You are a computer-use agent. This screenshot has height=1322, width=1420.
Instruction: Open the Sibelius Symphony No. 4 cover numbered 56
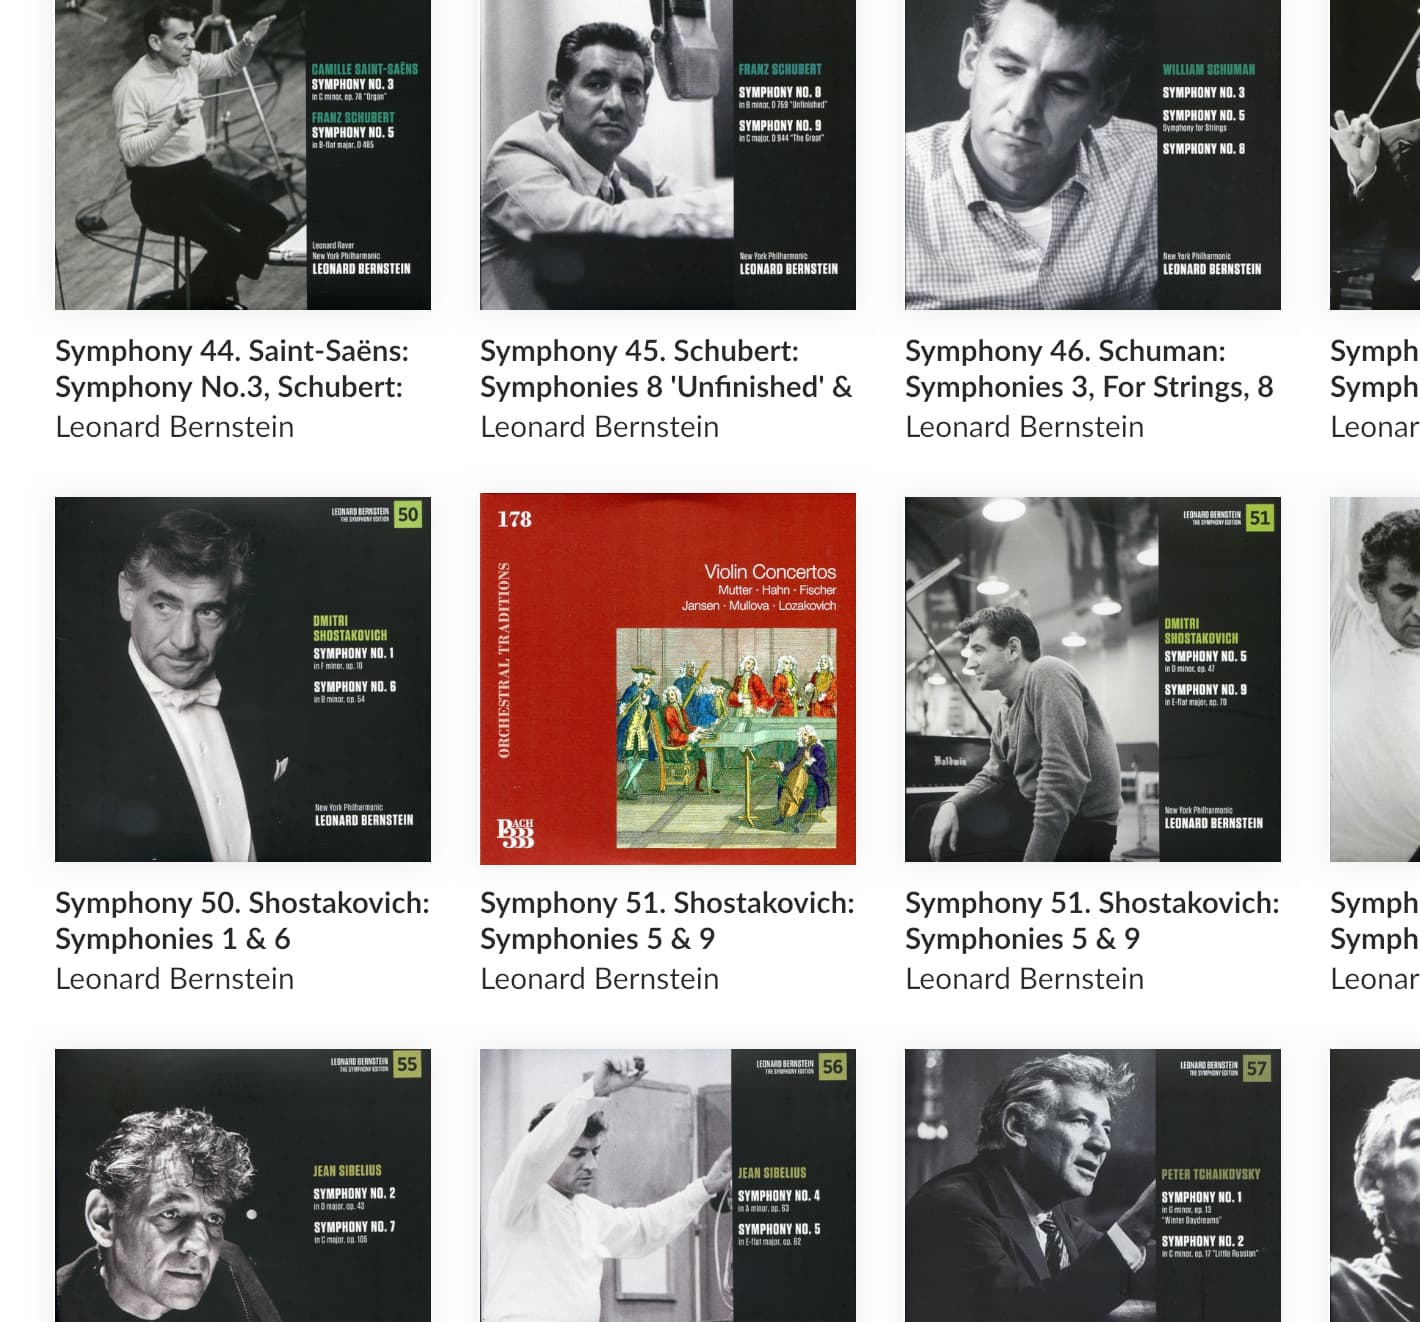coord(668,1185)
